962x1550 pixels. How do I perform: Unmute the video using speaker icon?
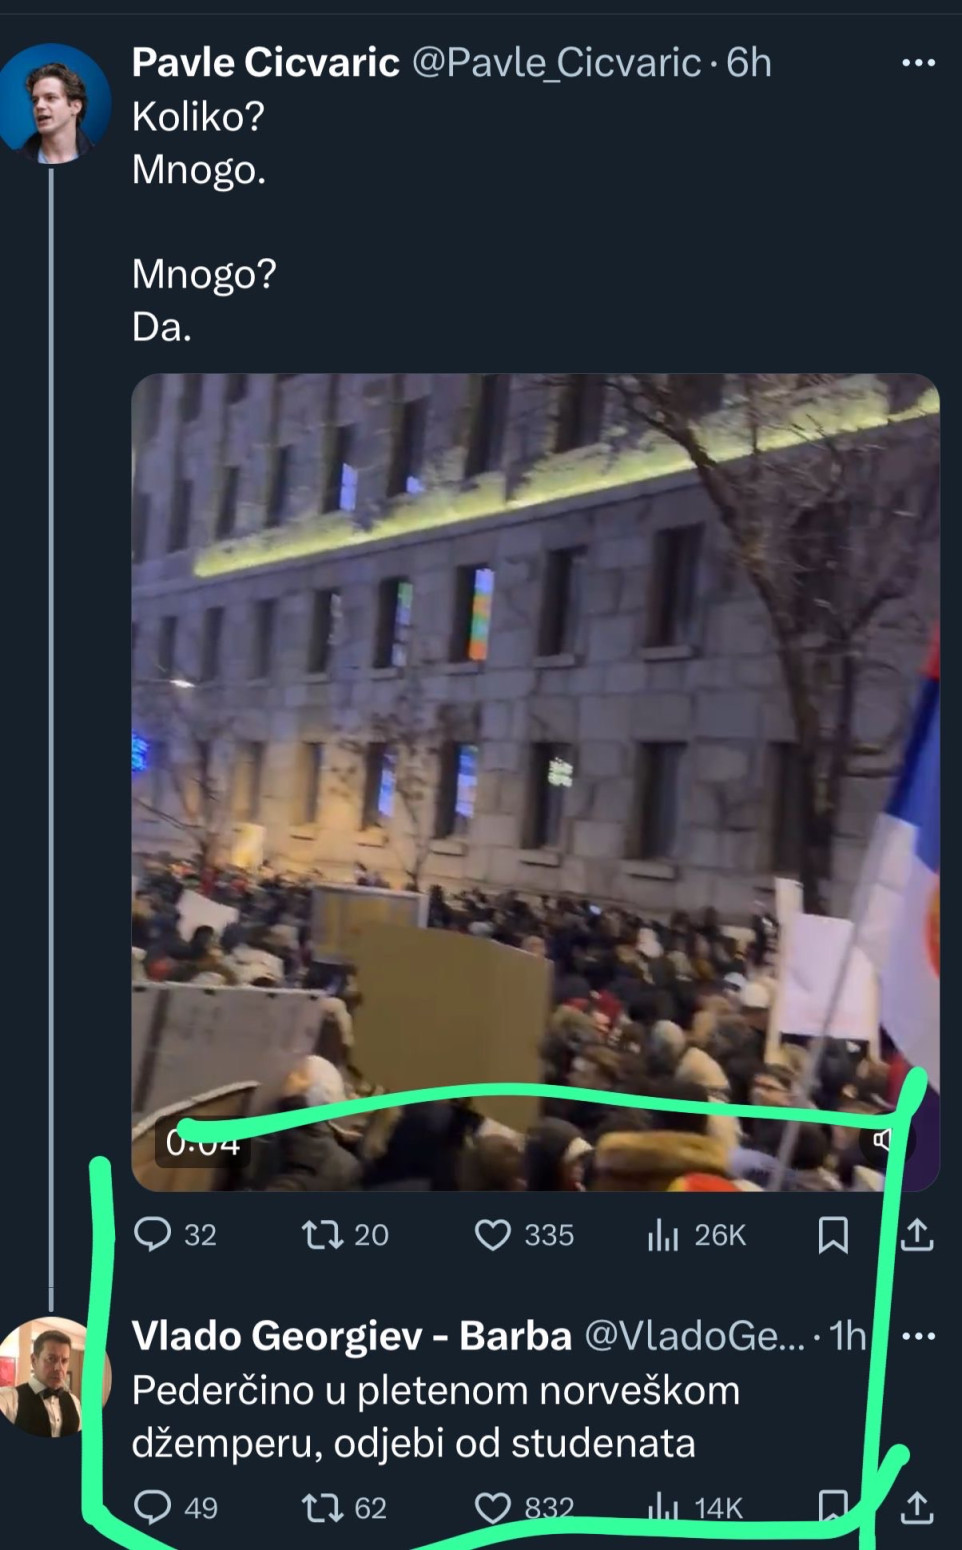[883, 1140]
